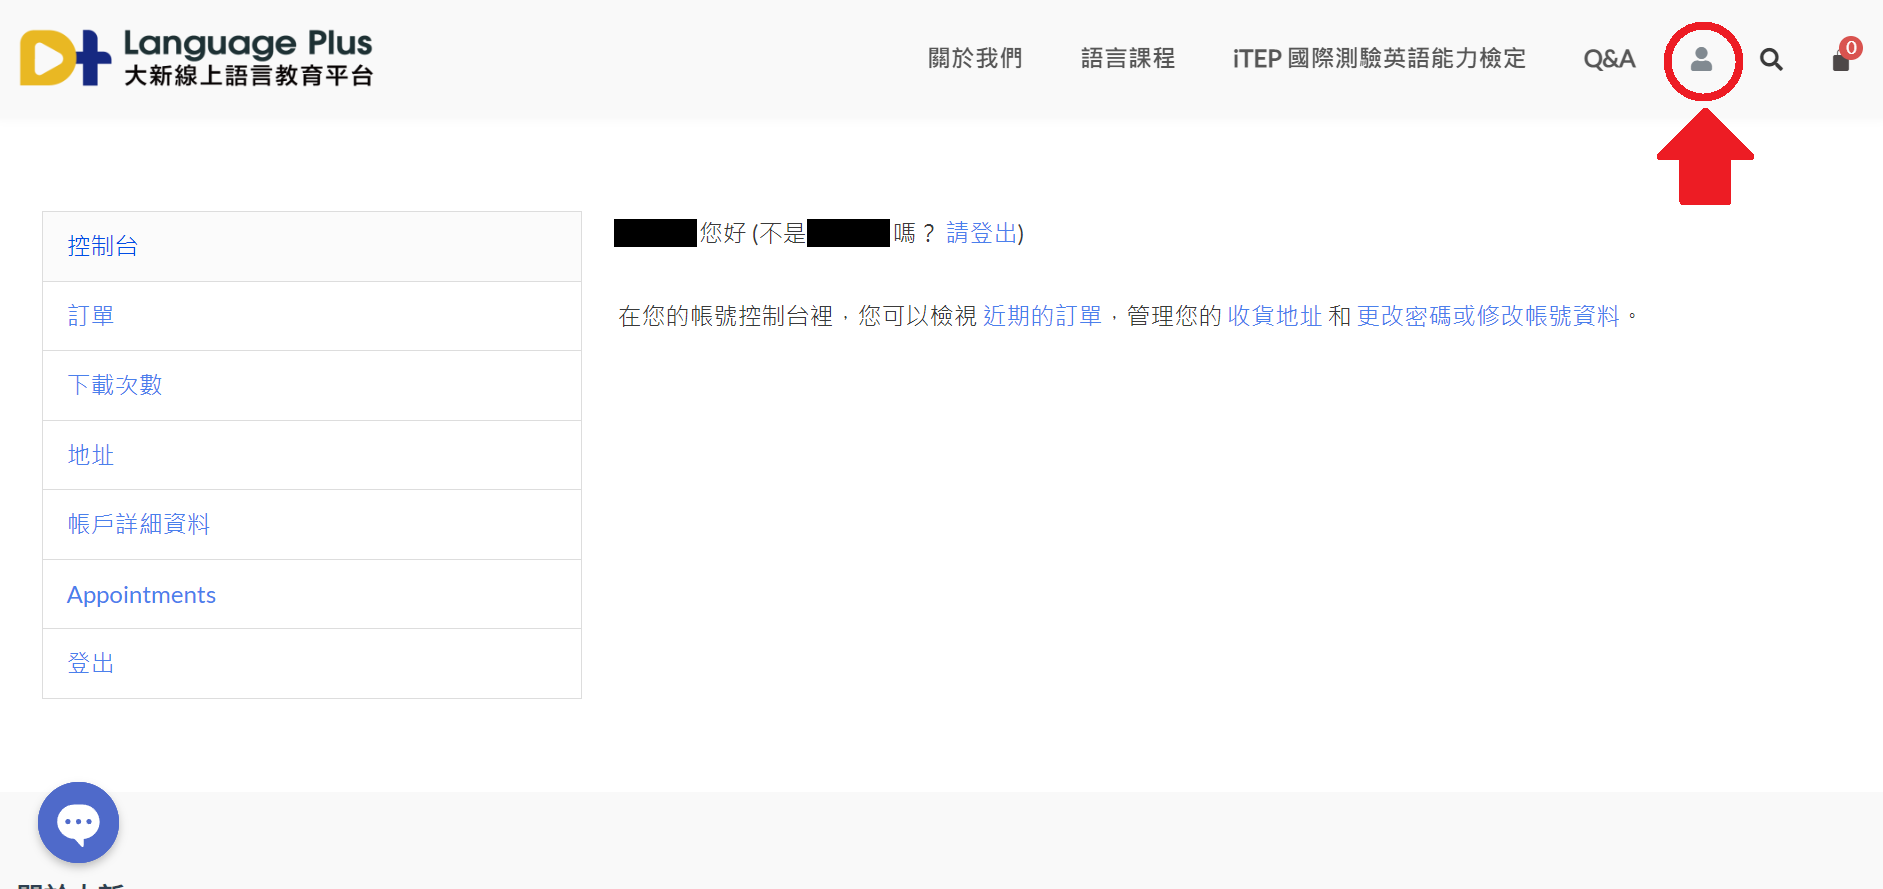Open 下載次數 in the sidebar
This screenshot has height=889, width=1883.
(x=115, y=385)
